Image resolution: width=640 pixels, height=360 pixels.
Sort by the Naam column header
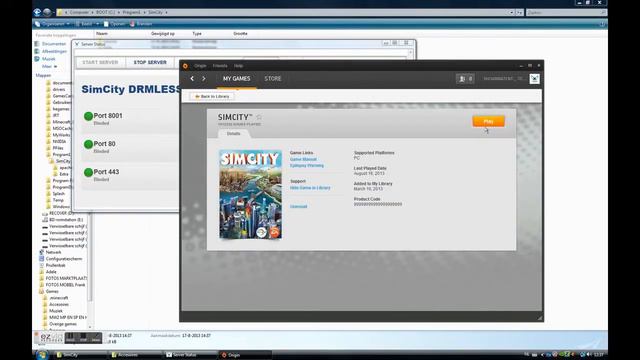coord(102,33)
